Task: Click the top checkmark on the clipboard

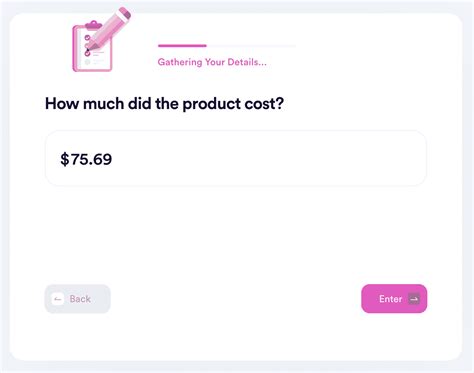Action: pyautogui.click(x=87, y=38)
